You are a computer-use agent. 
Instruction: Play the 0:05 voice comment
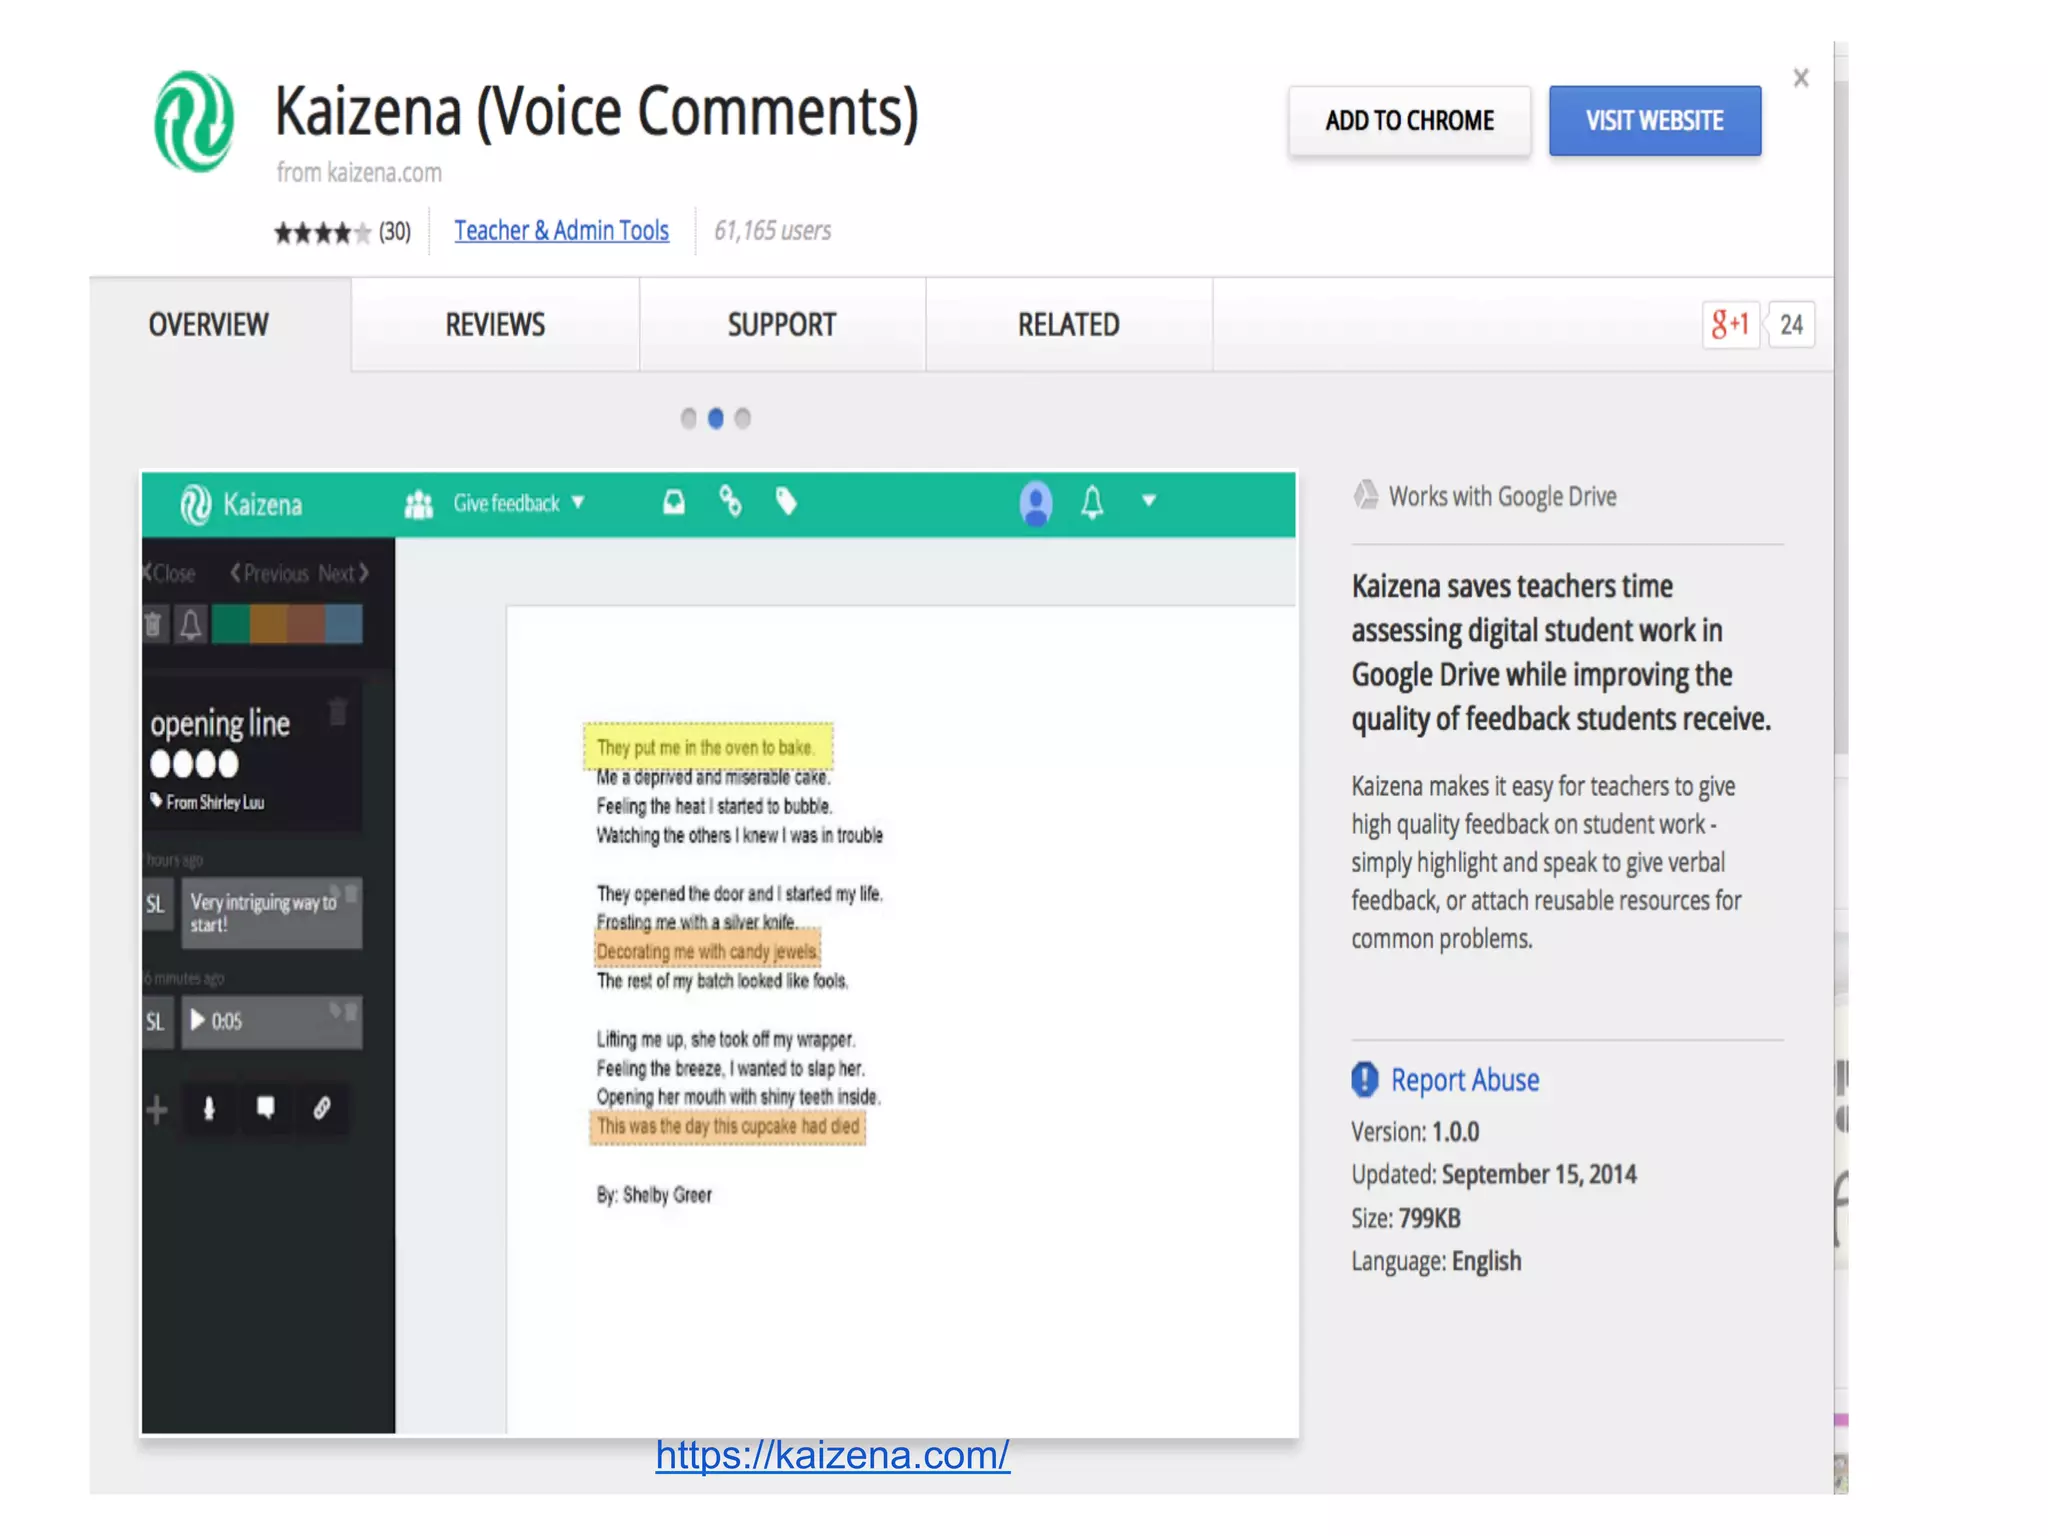[x=198, y=1020]
